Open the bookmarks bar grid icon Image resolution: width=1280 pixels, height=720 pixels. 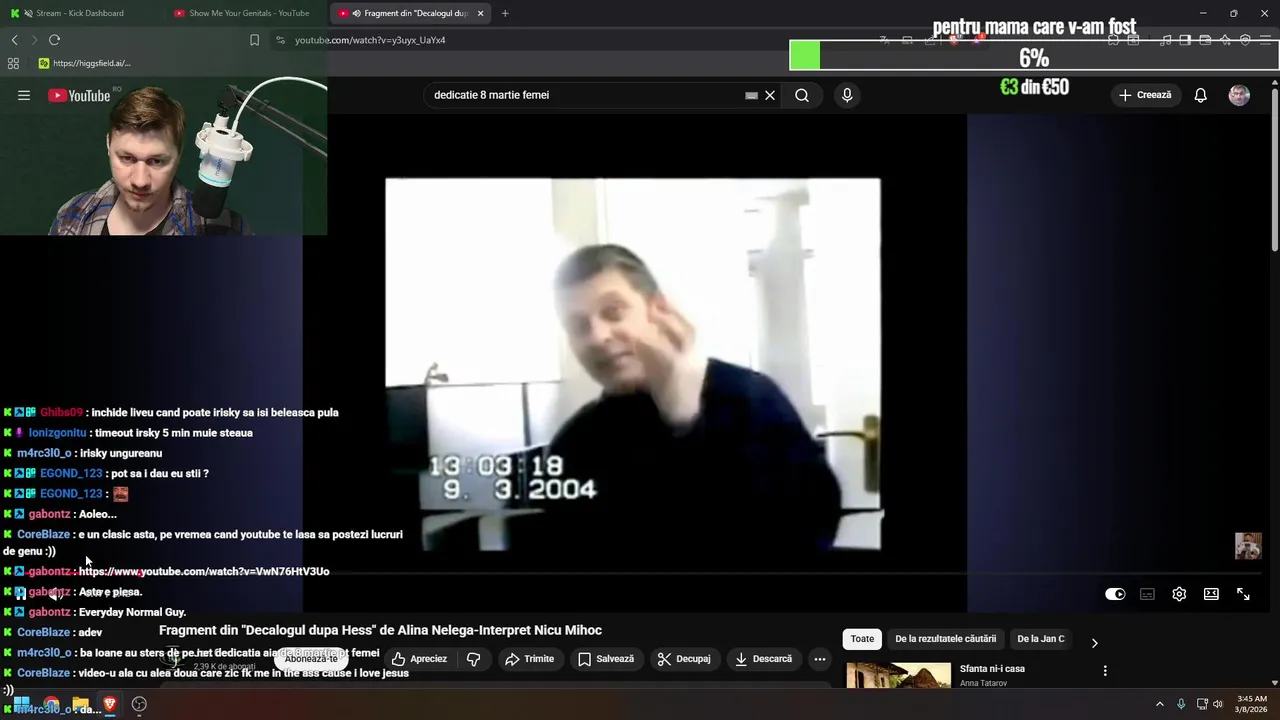pyautogui.click(x=13, y=63)
